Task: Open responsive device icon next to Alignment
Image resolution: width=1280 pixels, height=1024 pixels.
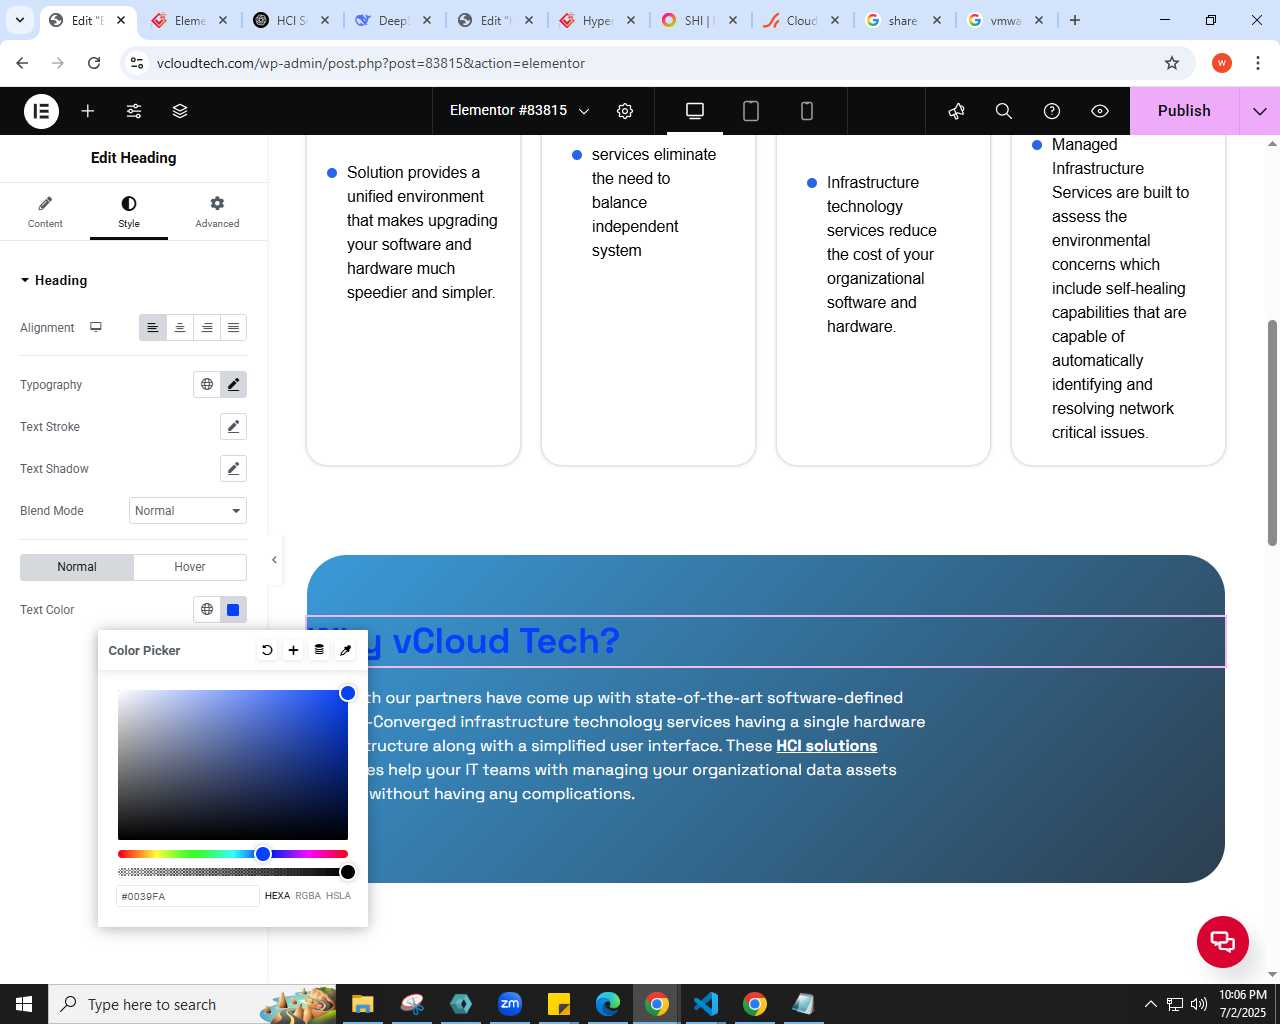Action: pyautogui.click(x=96, y=327)
